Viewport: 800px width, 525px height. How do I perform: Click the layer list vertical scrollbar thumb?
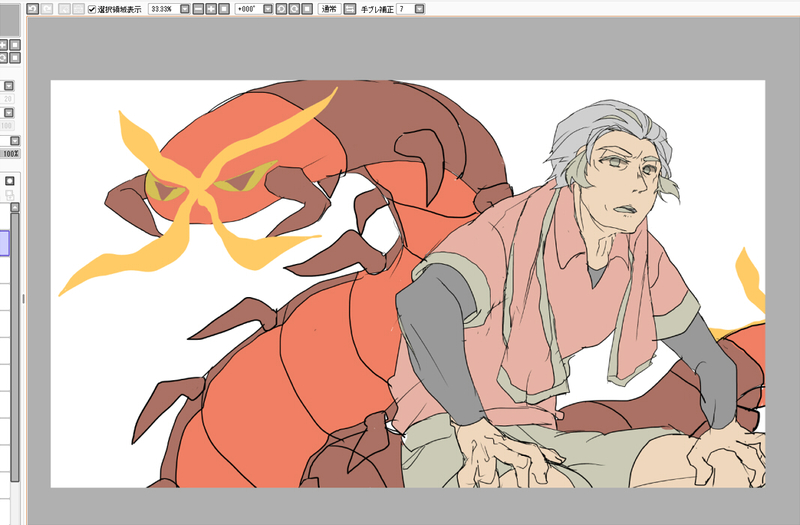coord(15,347)
